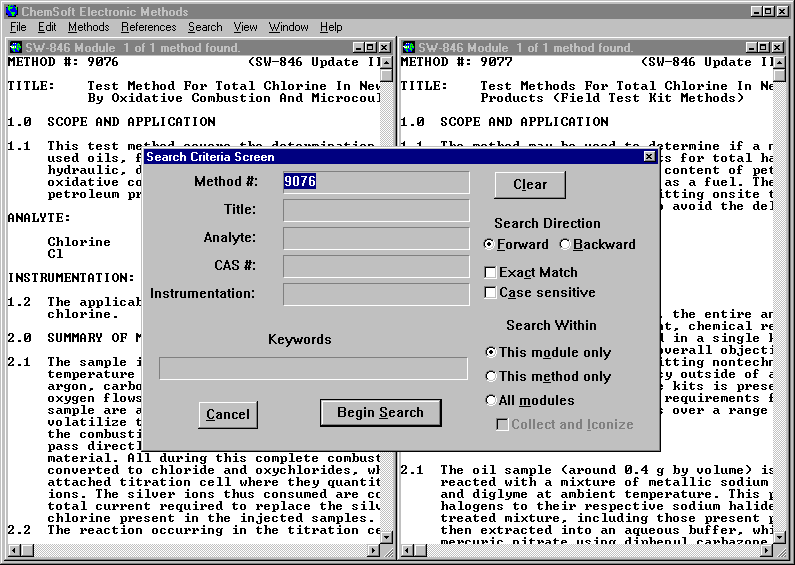Open the Methods menu
The image size is (795, 565).
89,27
